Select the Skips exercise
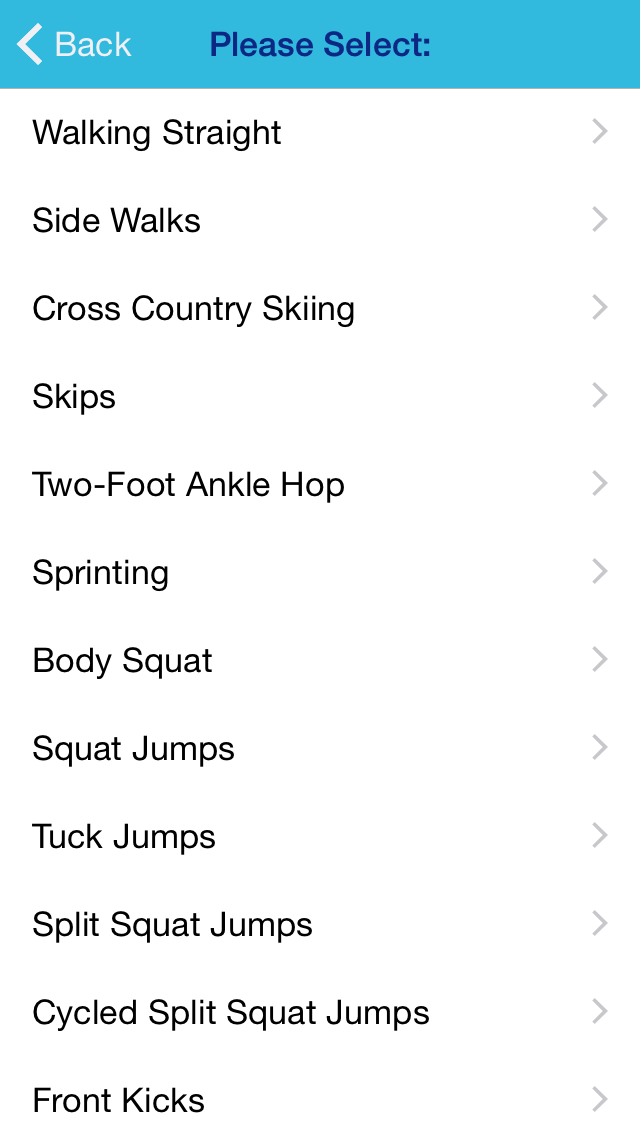 (320, 396)
